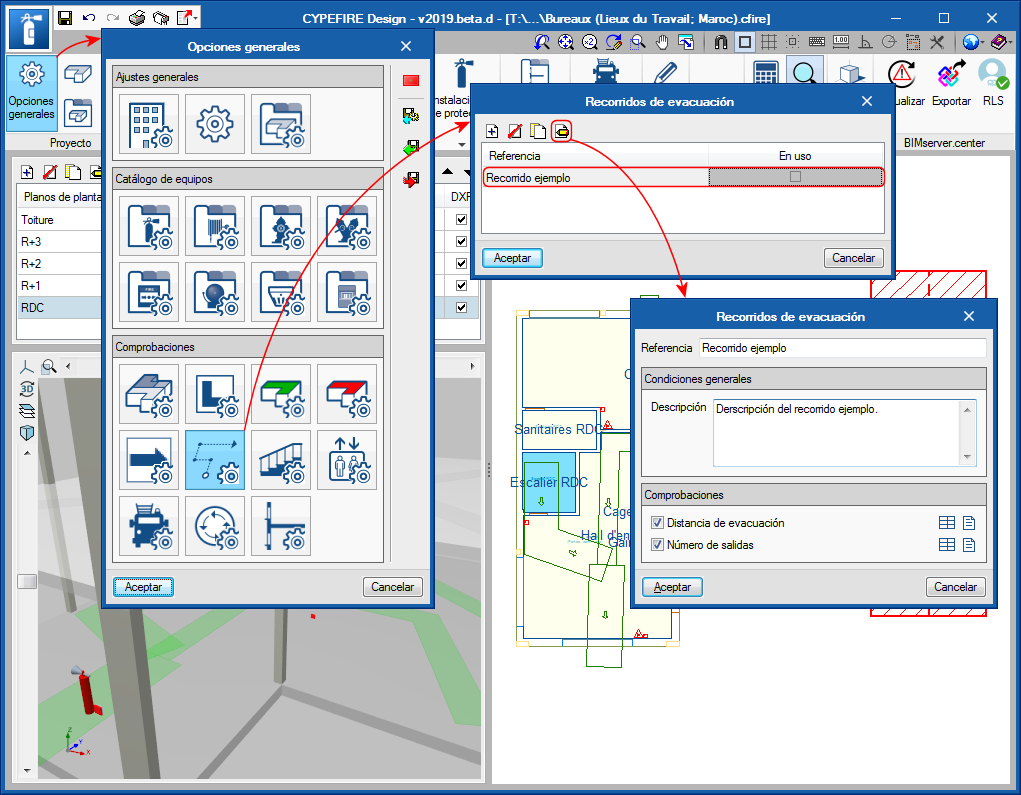Select the hand pan tool
1021x795 pixels.
coord(662,42)
